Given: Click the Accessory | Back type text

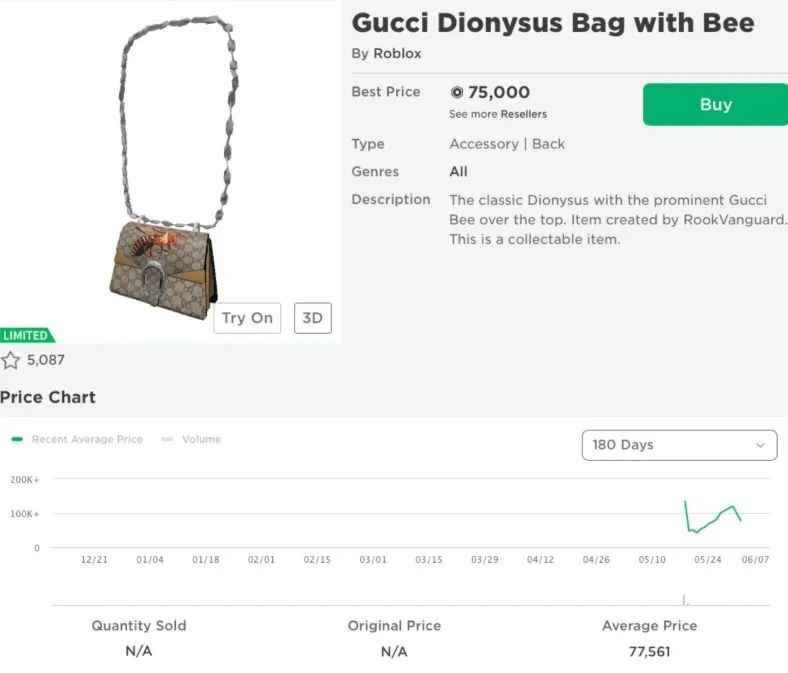Looking at the screenshot, I should coord(507,144).
